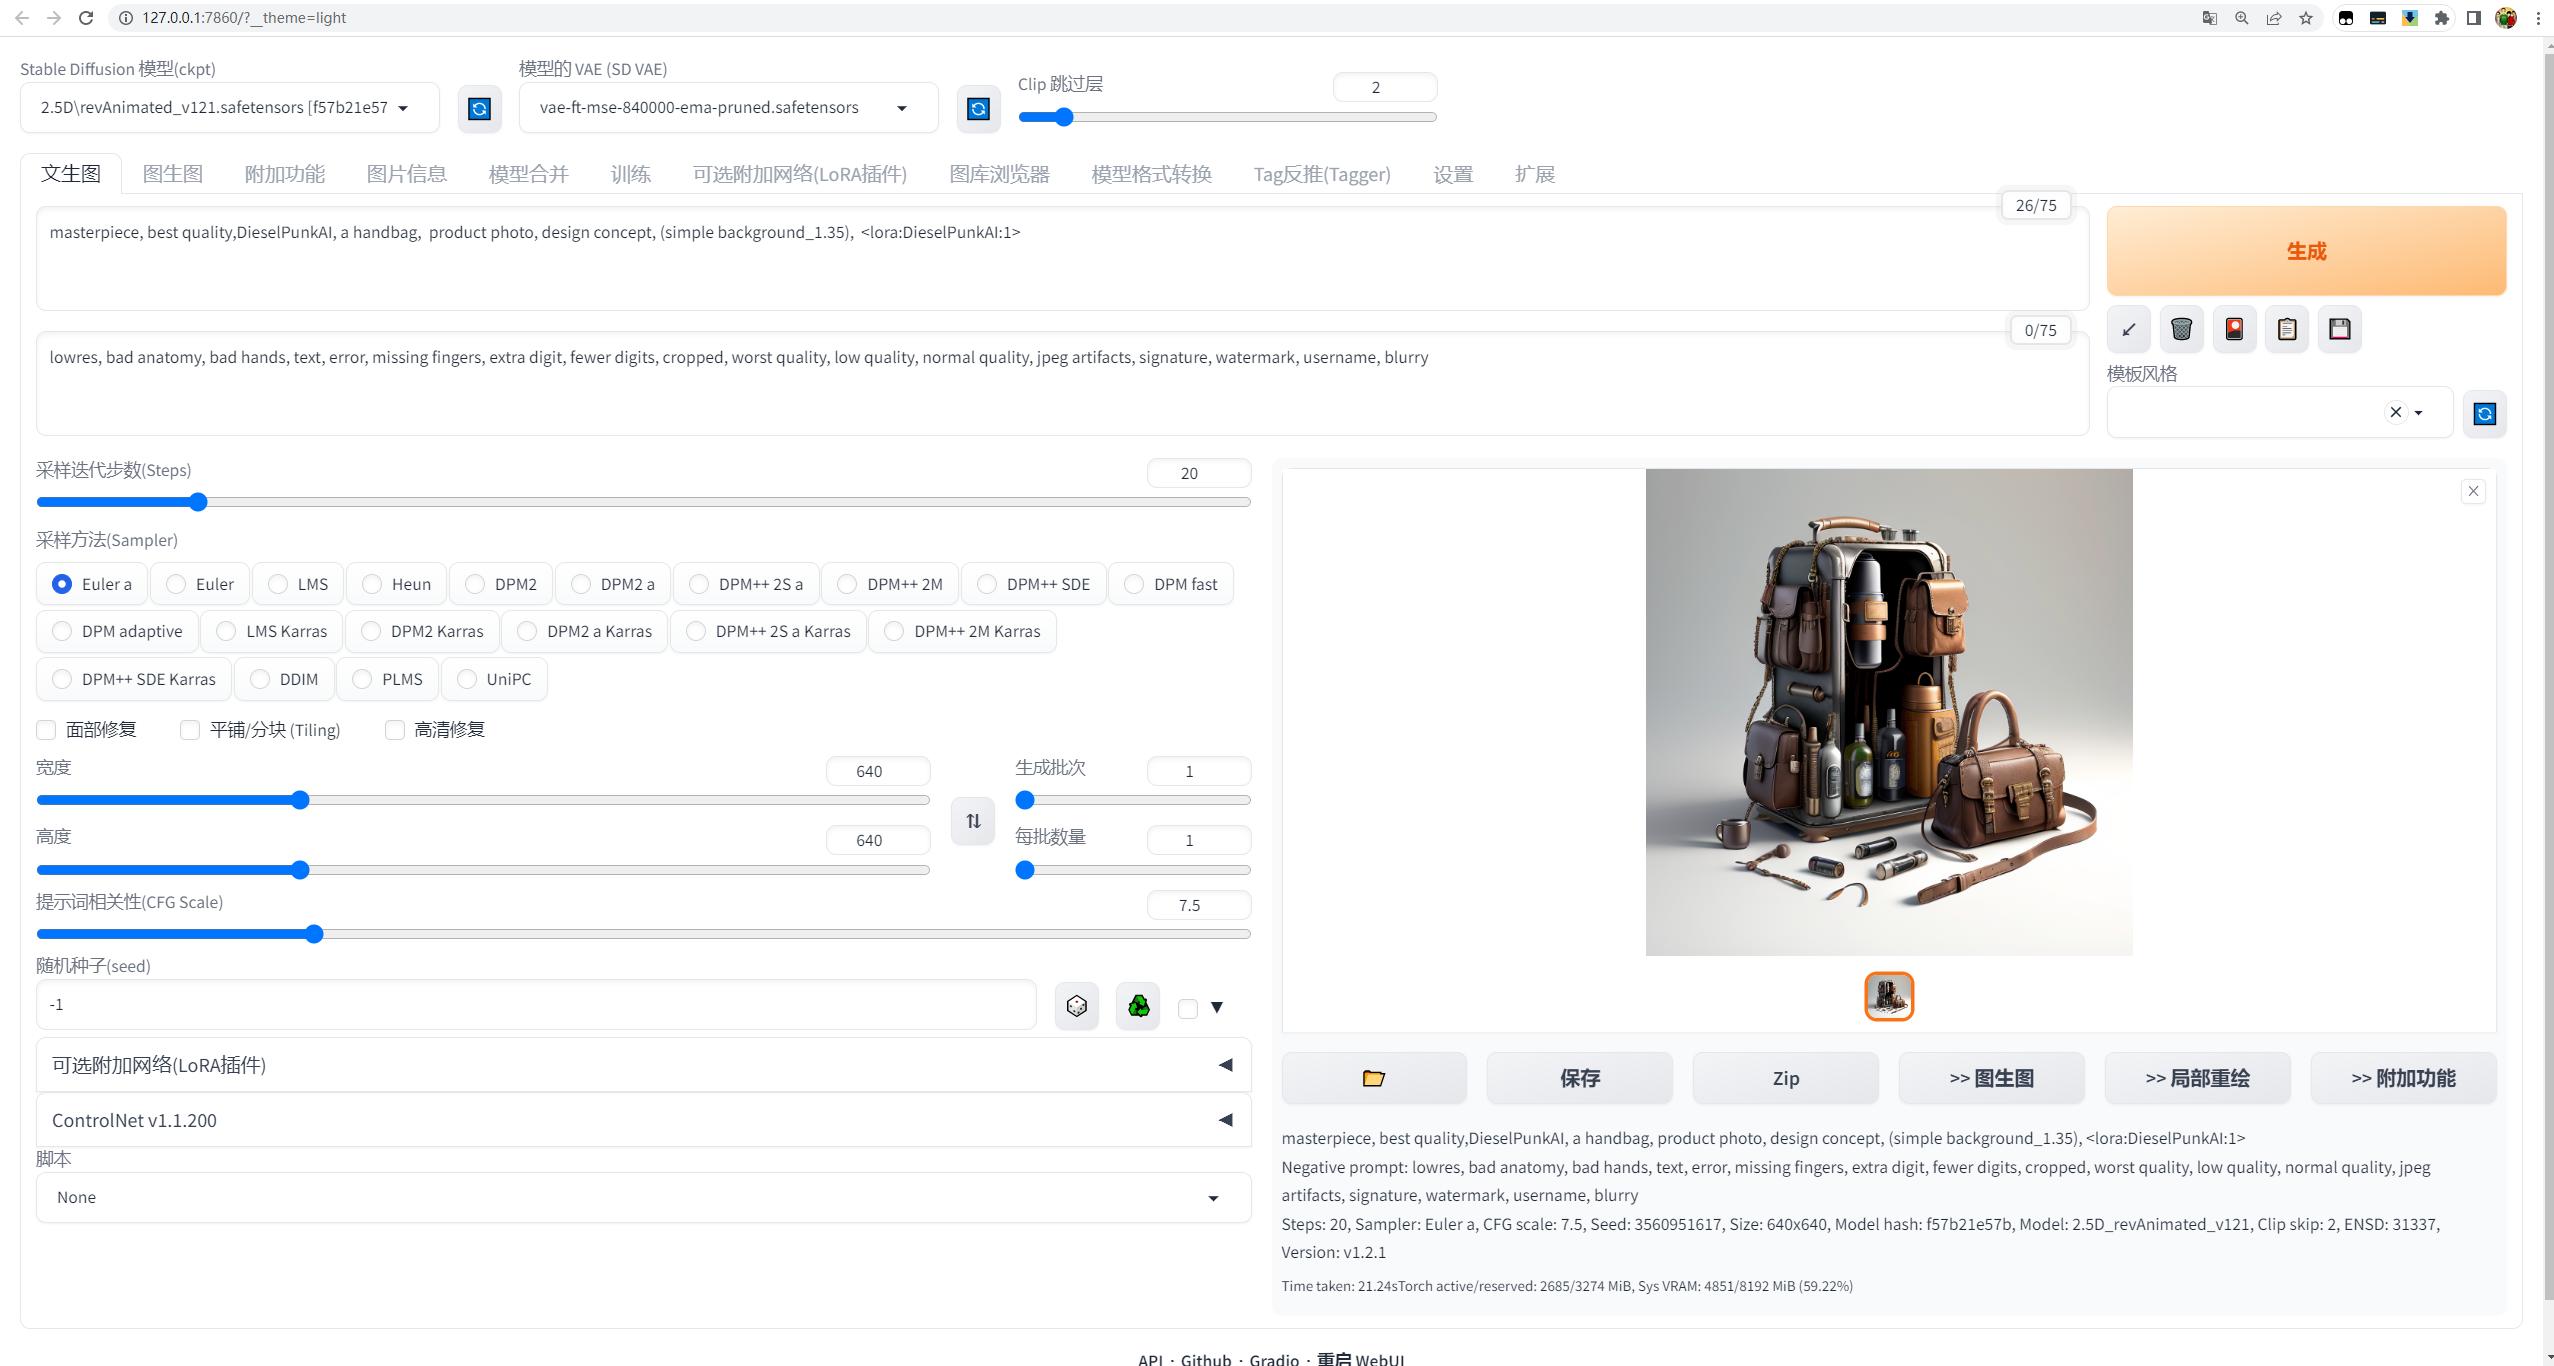This screenshot has height=1366, width=2554.
Task: Refresh the SD VAE model list
Action: pyautogui.click(x=978, y=108)
